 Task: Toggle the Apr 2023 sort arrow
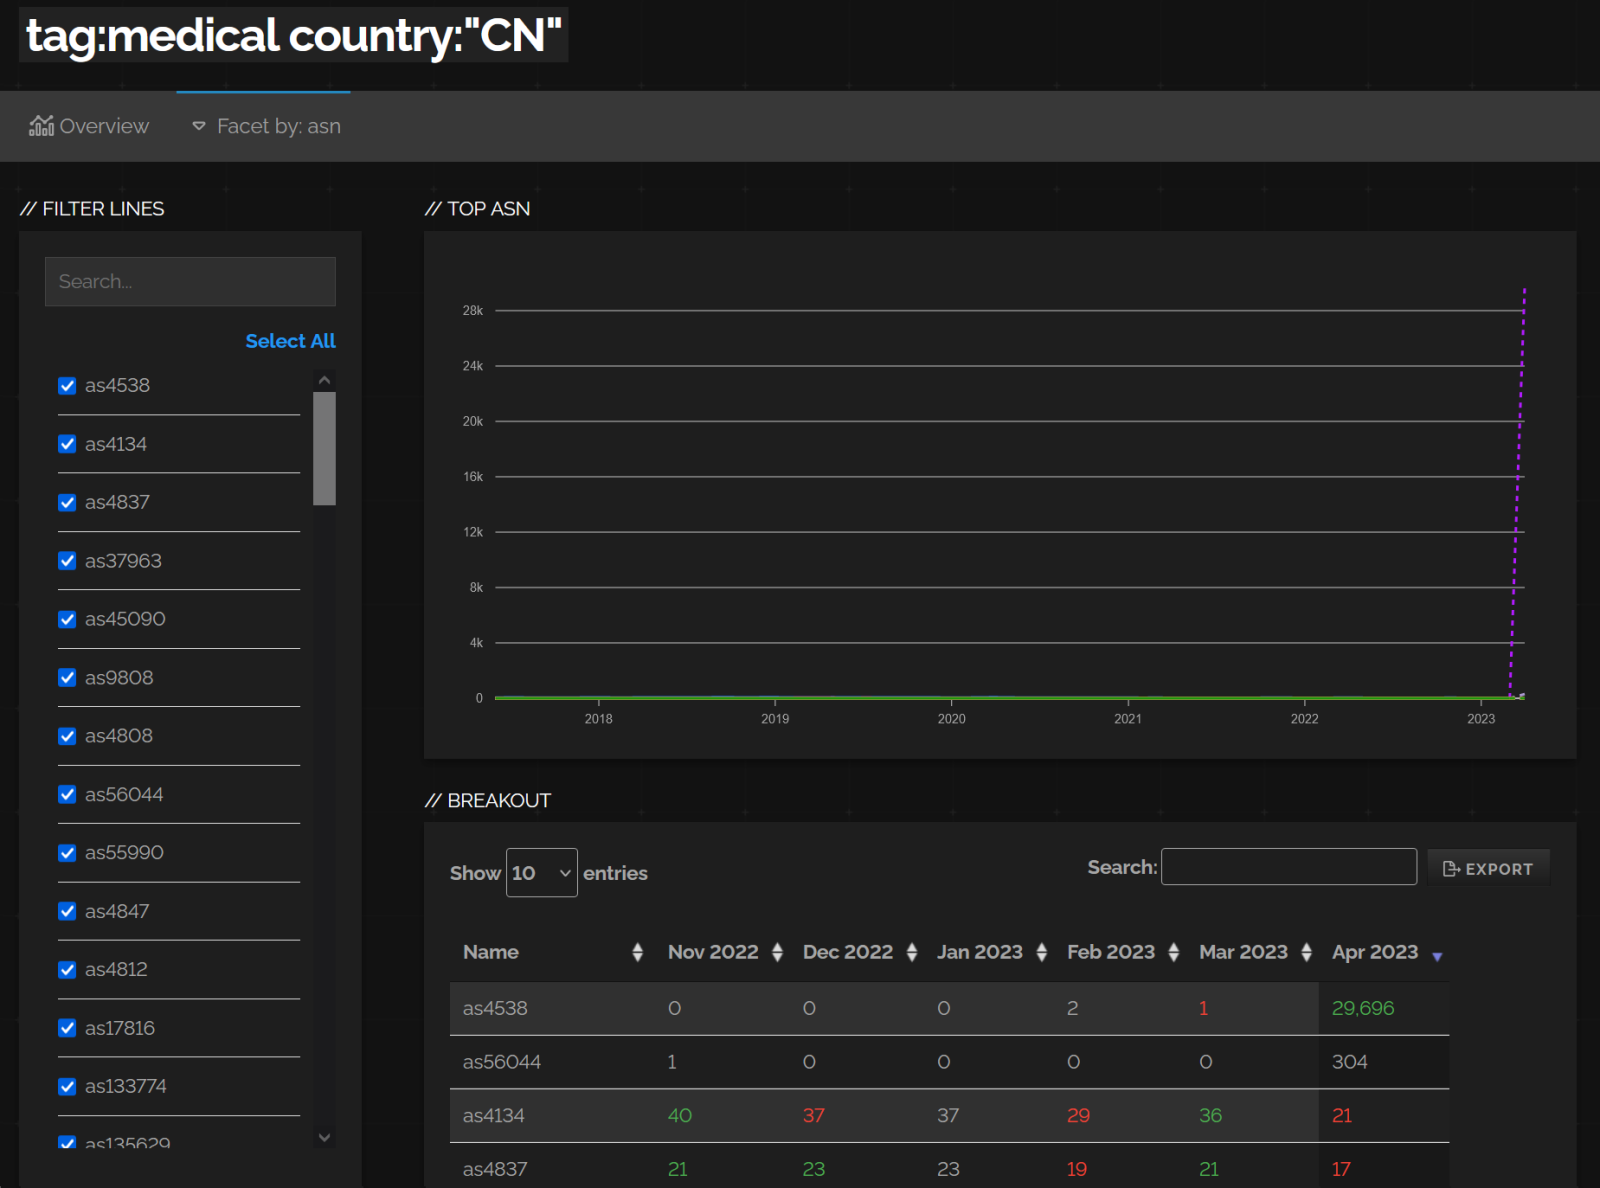coord(1437,957)
